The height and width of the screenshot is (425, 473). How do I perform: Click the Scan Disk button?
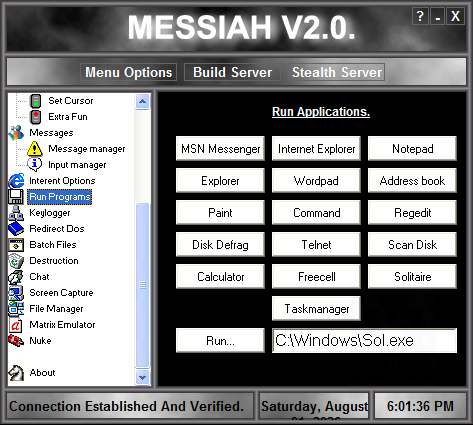pos(412,244)
